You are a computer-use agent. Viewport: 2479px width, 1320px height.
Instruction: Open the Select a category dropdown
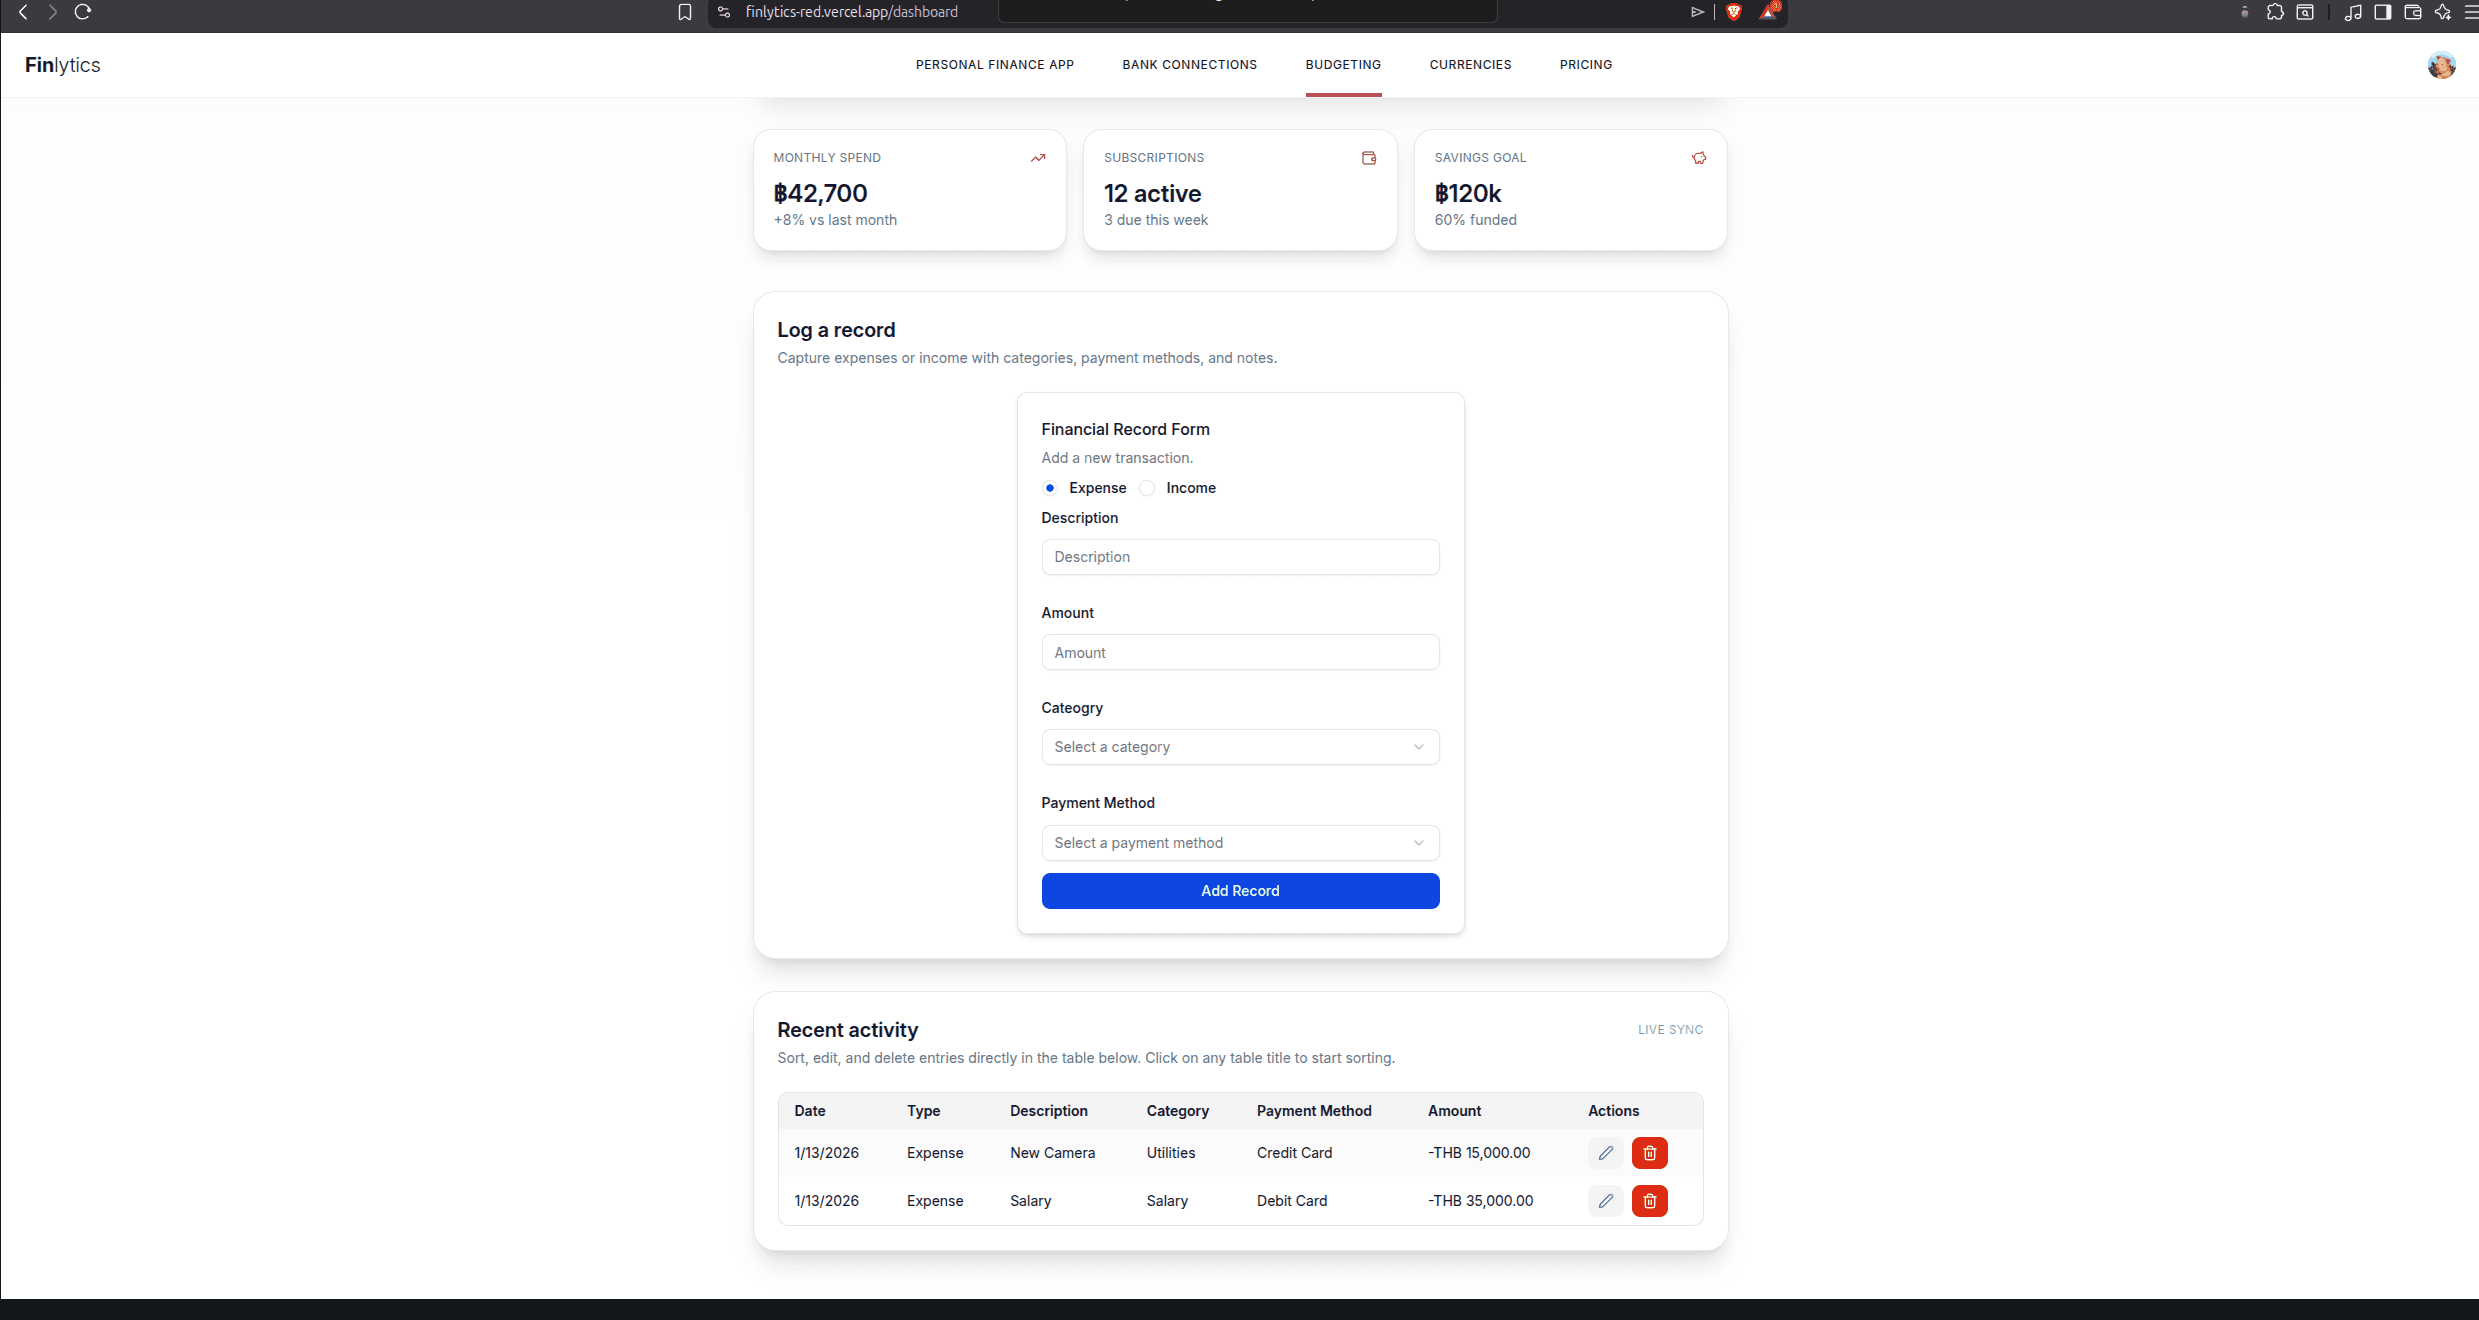pos(1240,747)
